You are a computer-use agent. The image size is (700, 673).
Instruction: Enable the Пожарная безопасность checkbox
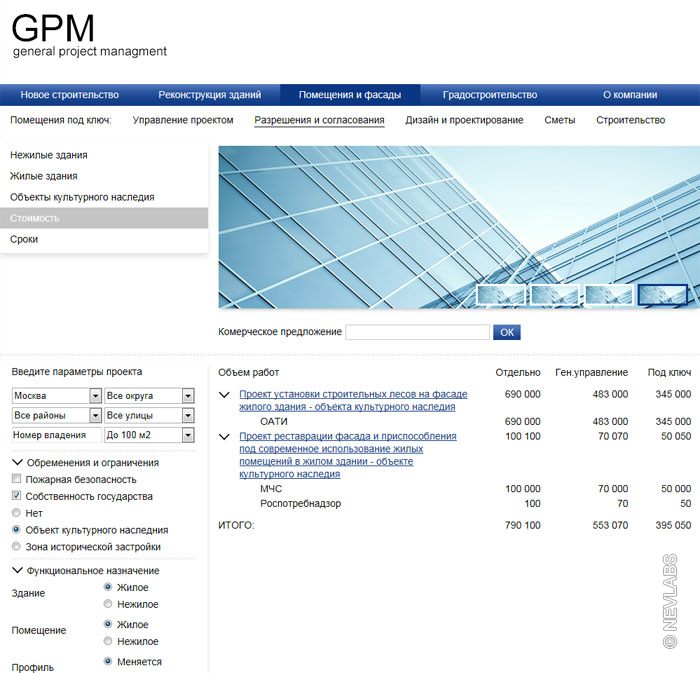[x=16, y=480]
